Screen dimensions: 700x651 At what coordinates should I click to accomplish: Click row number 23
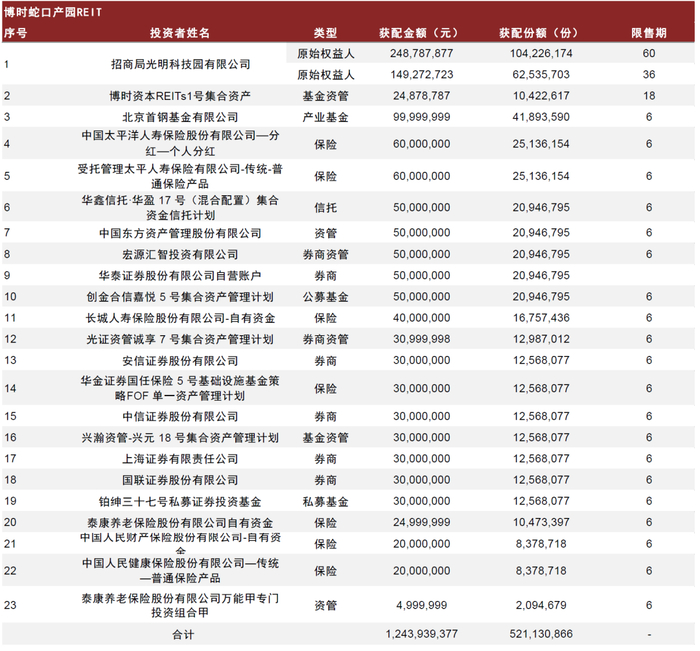coord(10,605)
